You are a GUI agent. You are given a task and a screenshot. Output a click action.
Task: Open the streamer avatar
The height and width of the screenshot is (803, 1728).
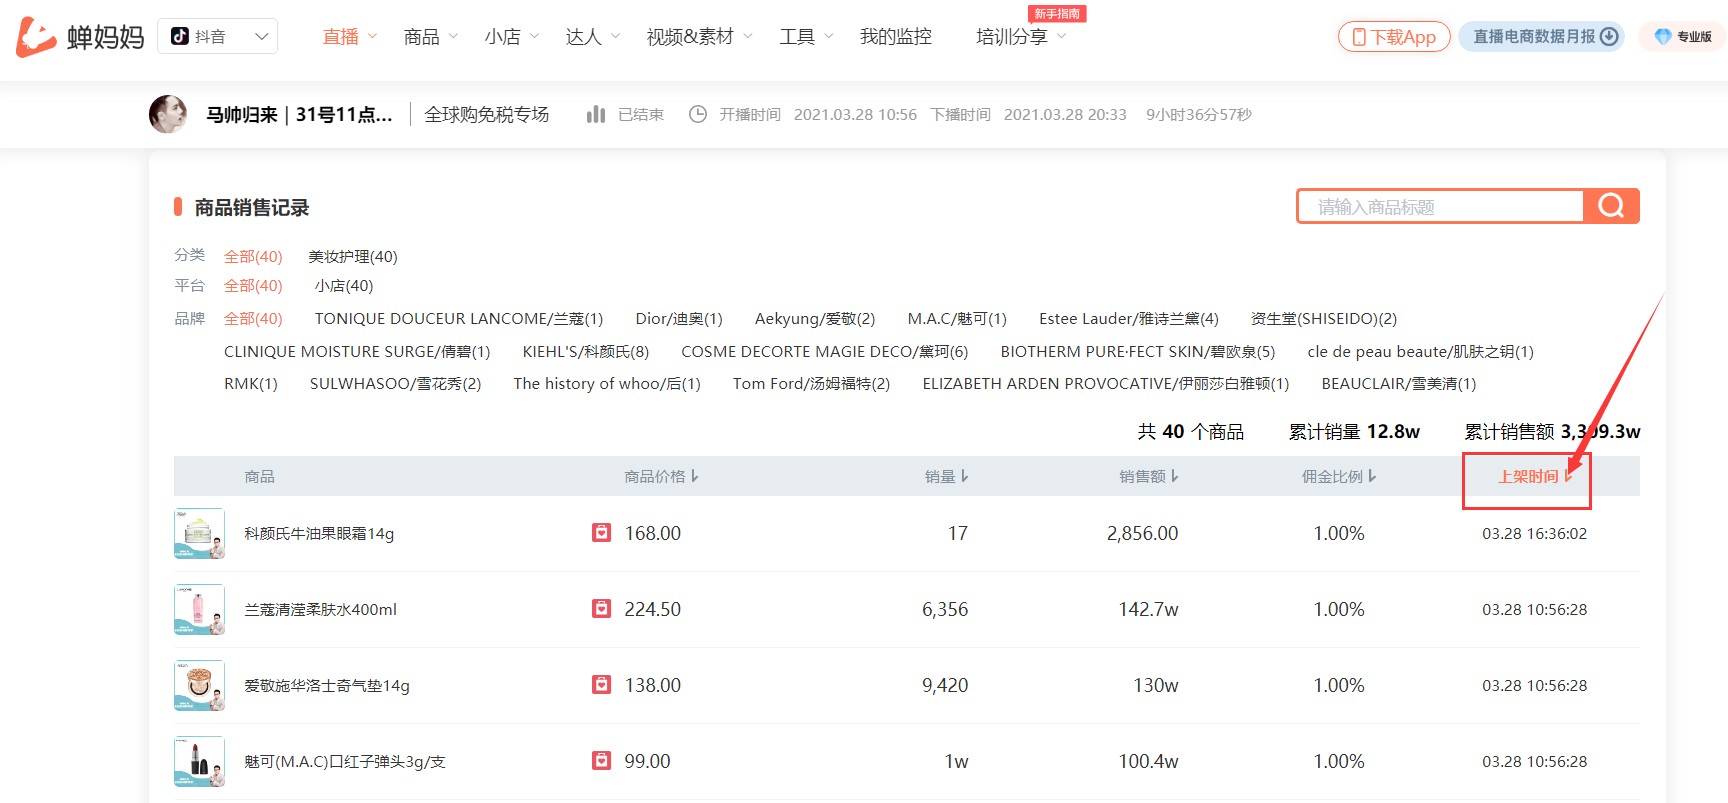click(168, 114)
